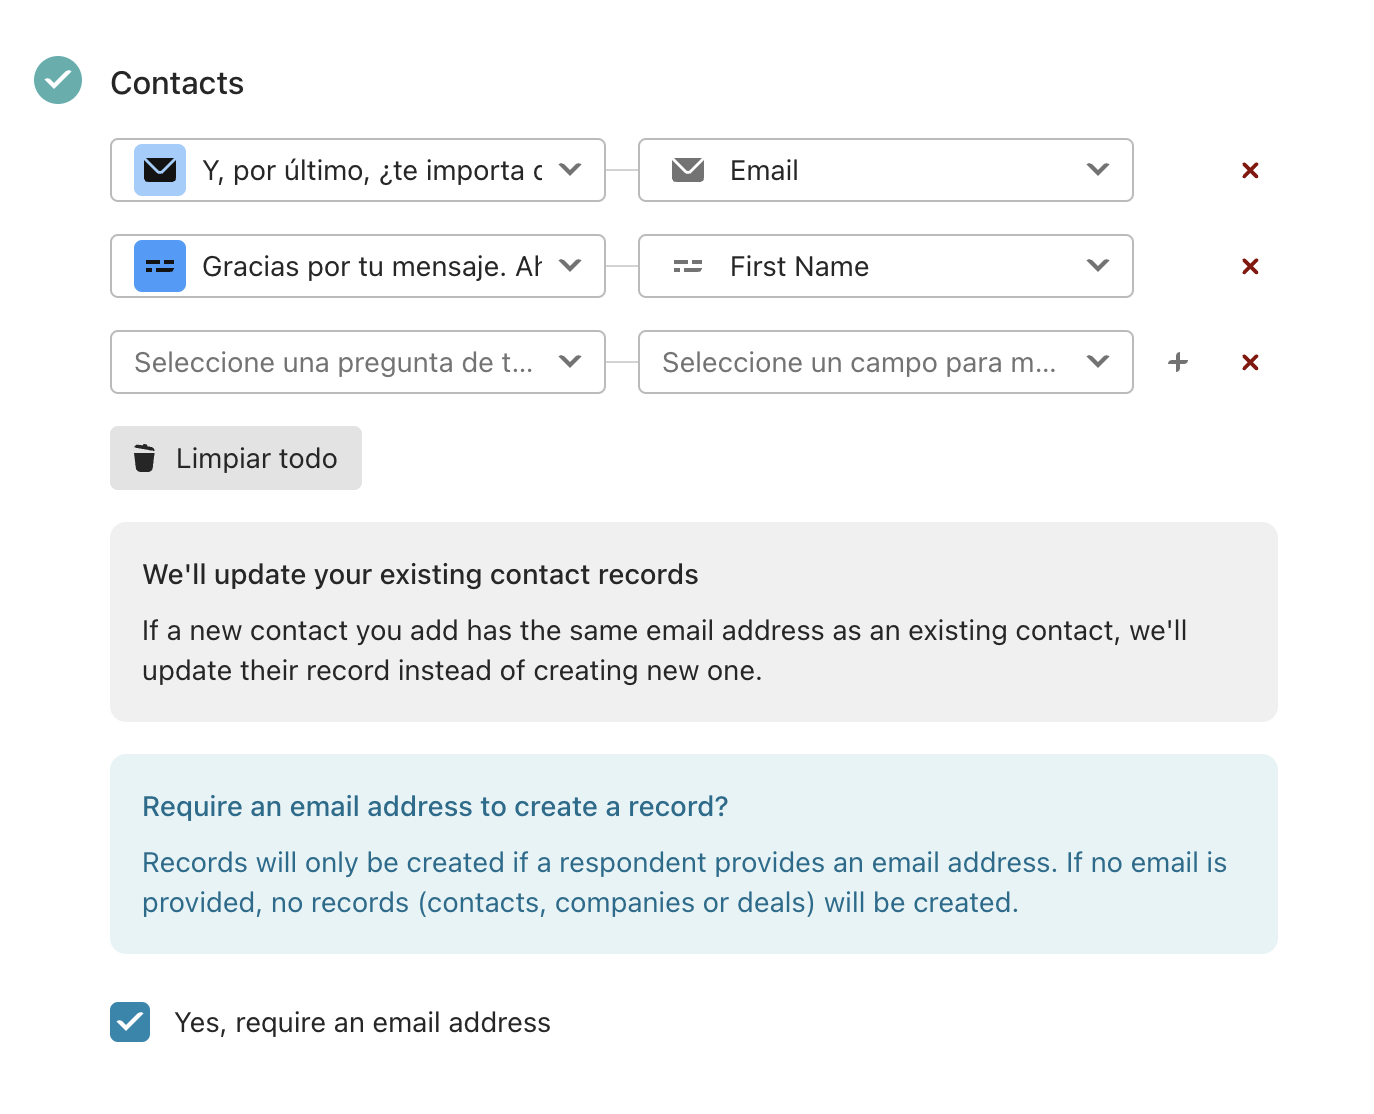Screen dimensions: 1374x1114
Task: Click the 'Yes, require an email address' label
Action: 362,1022
